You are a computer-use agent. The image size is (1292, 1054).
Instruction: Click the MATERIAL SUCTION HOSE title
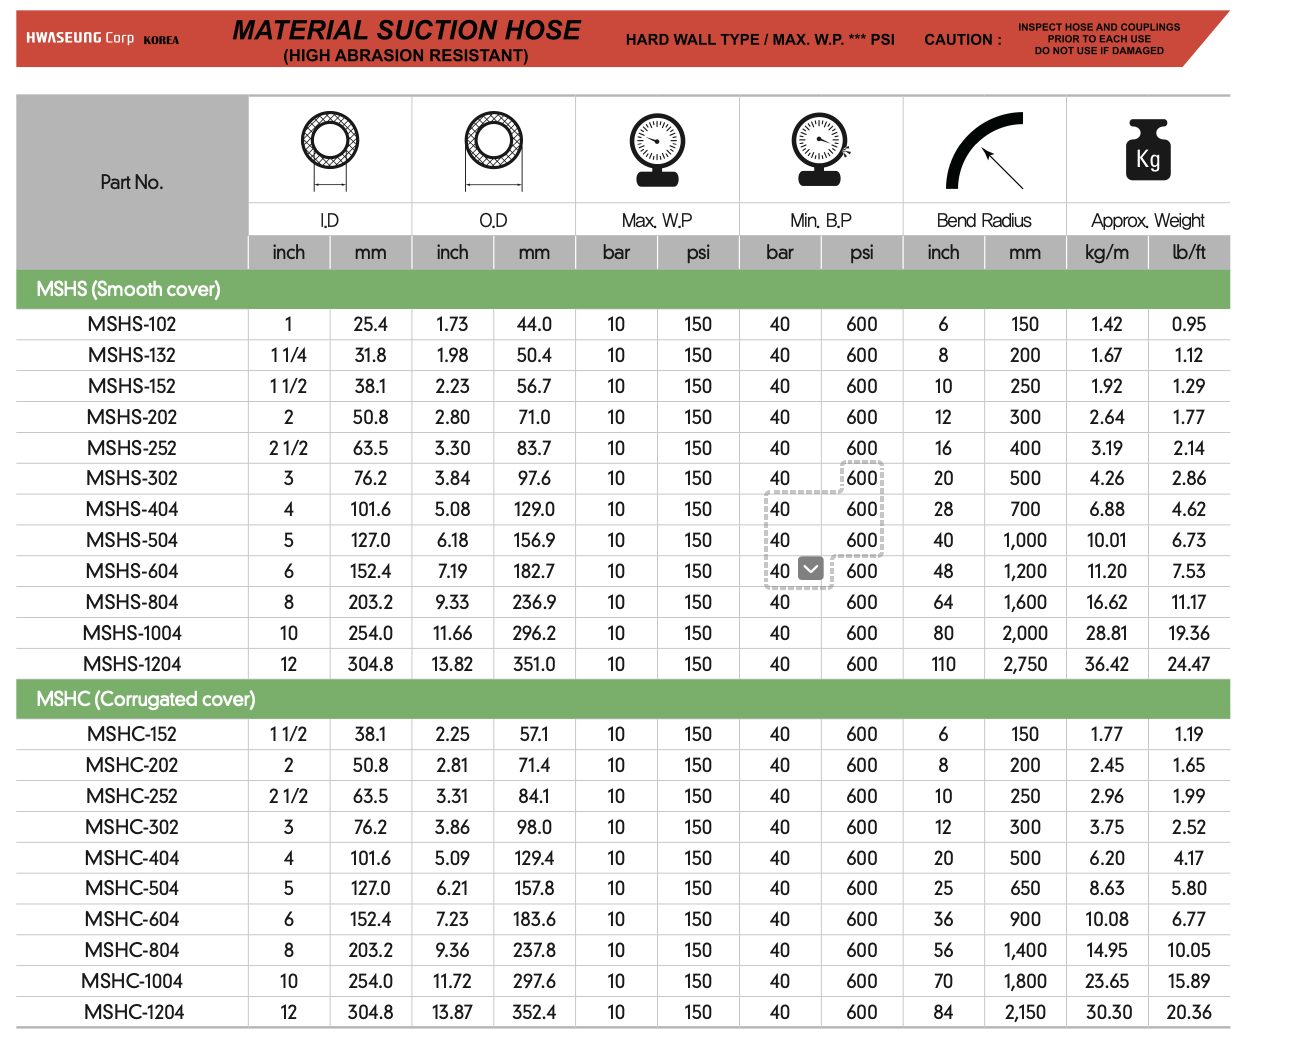pyautogui.click(x=406, y=31)
